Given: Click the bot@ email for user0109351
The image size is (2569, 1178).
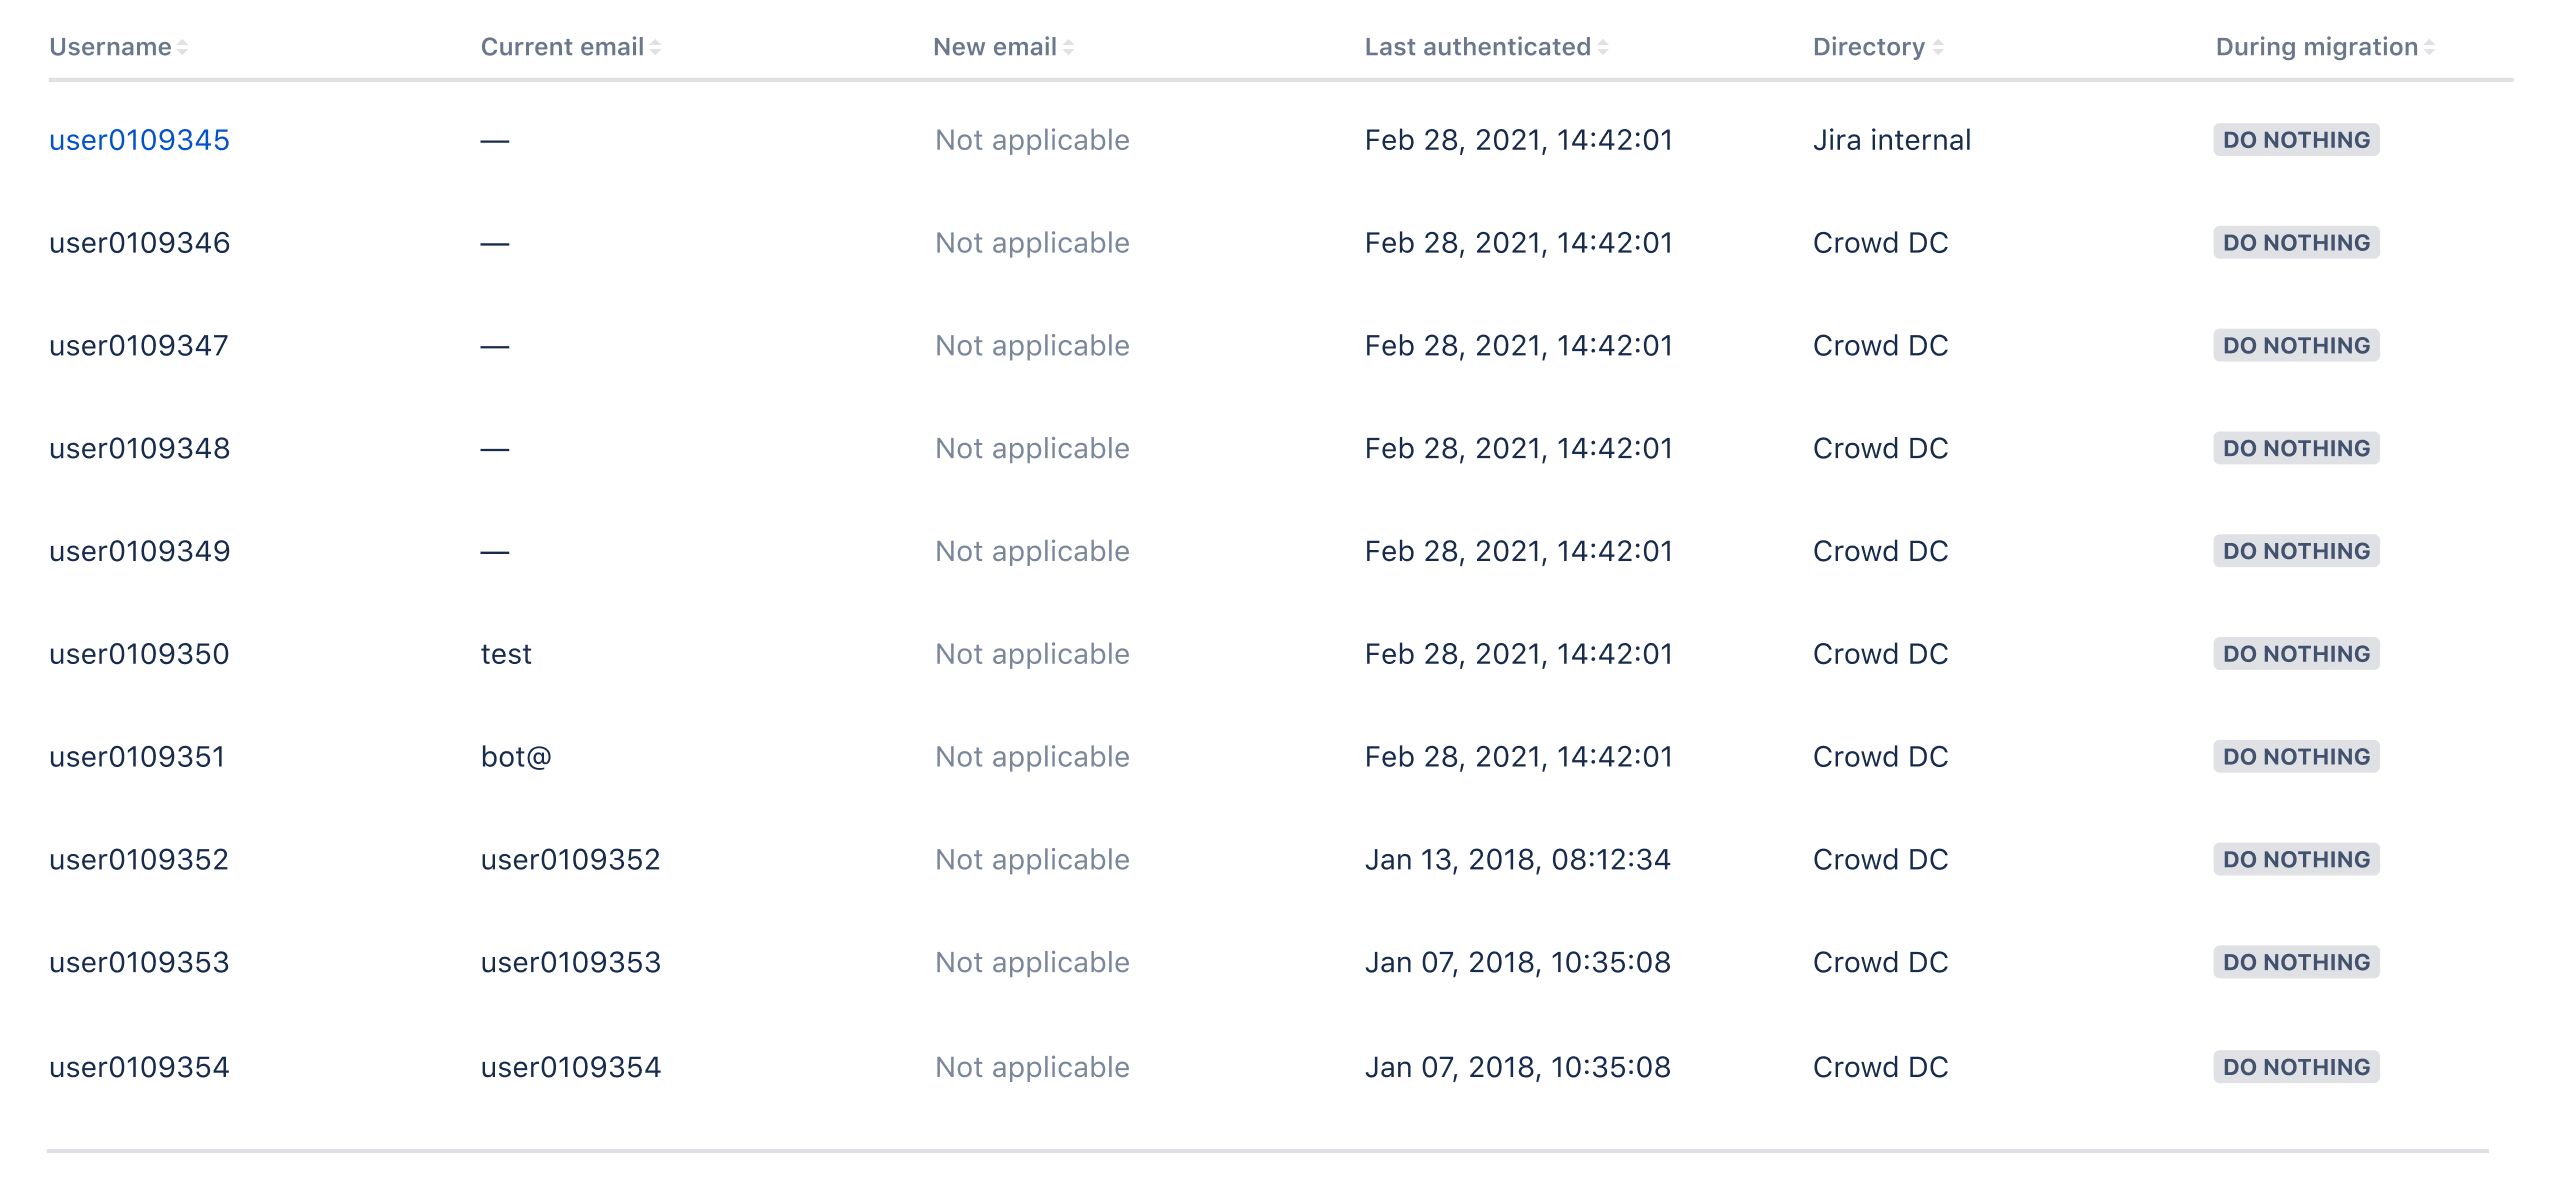Looking at the screenshot, I should (514, 756).
